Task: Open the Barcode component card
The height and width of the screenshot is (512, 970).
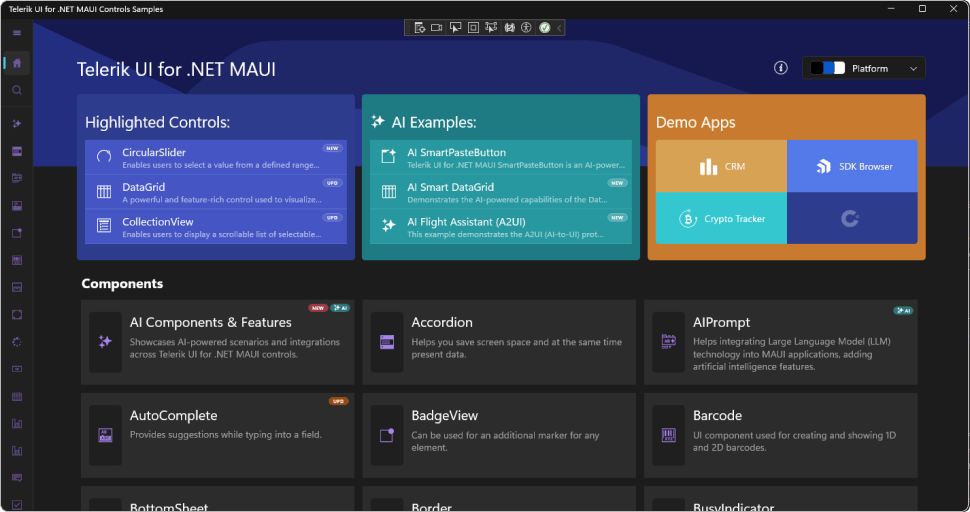Action: pyautogui.click(x=781, y=435)
